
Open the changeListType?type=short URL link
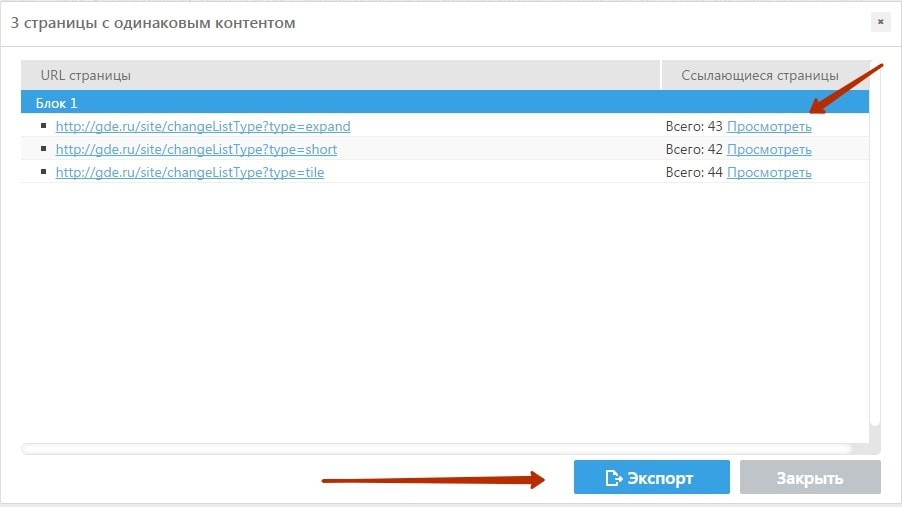tap(196, 150)
